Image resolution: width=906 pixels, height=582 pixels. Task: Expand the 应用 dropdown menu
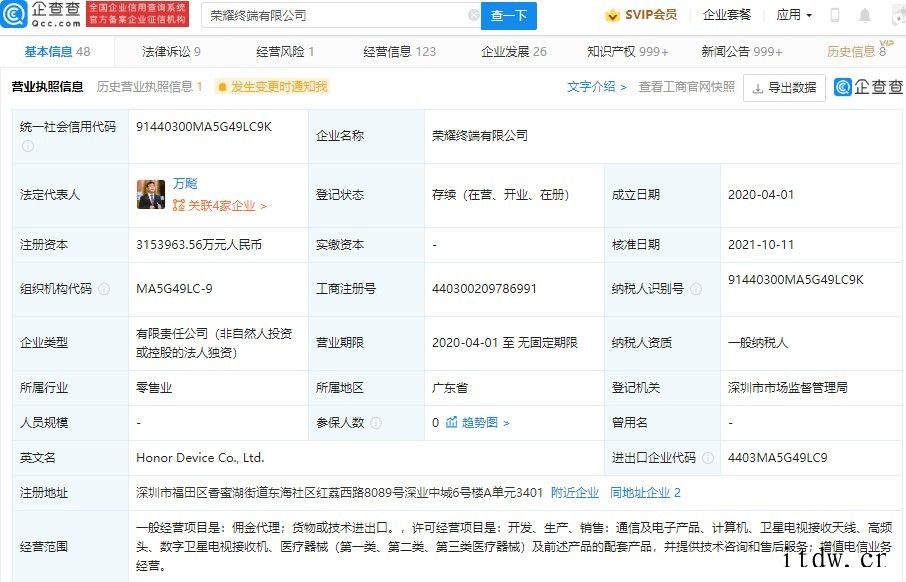pyautogui.click(x=794, y=15)
